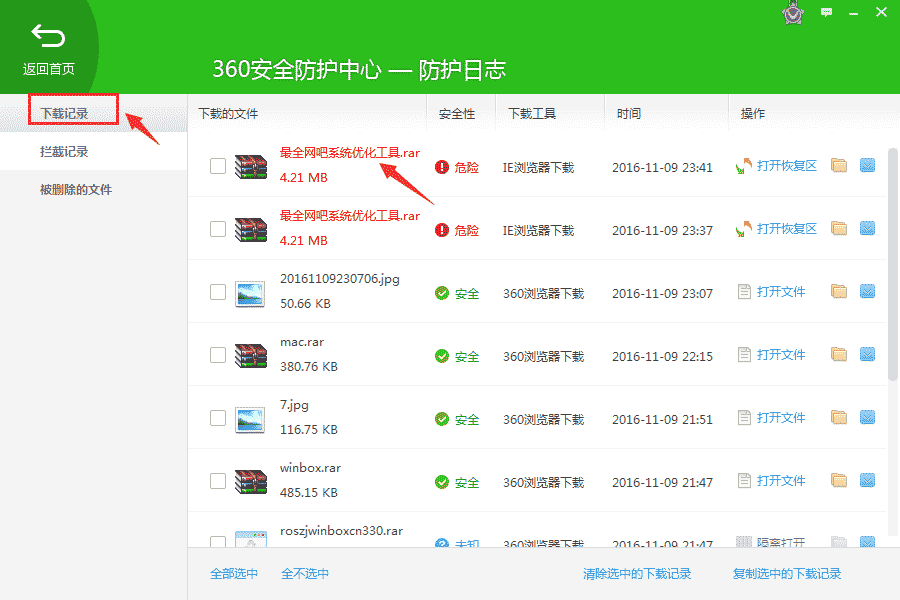Image resolution: width=900 pixels, height=600 pixels.
Task: Select checkbox for first 最全网吧系统优化工具.rar
Action: (217, 166)
